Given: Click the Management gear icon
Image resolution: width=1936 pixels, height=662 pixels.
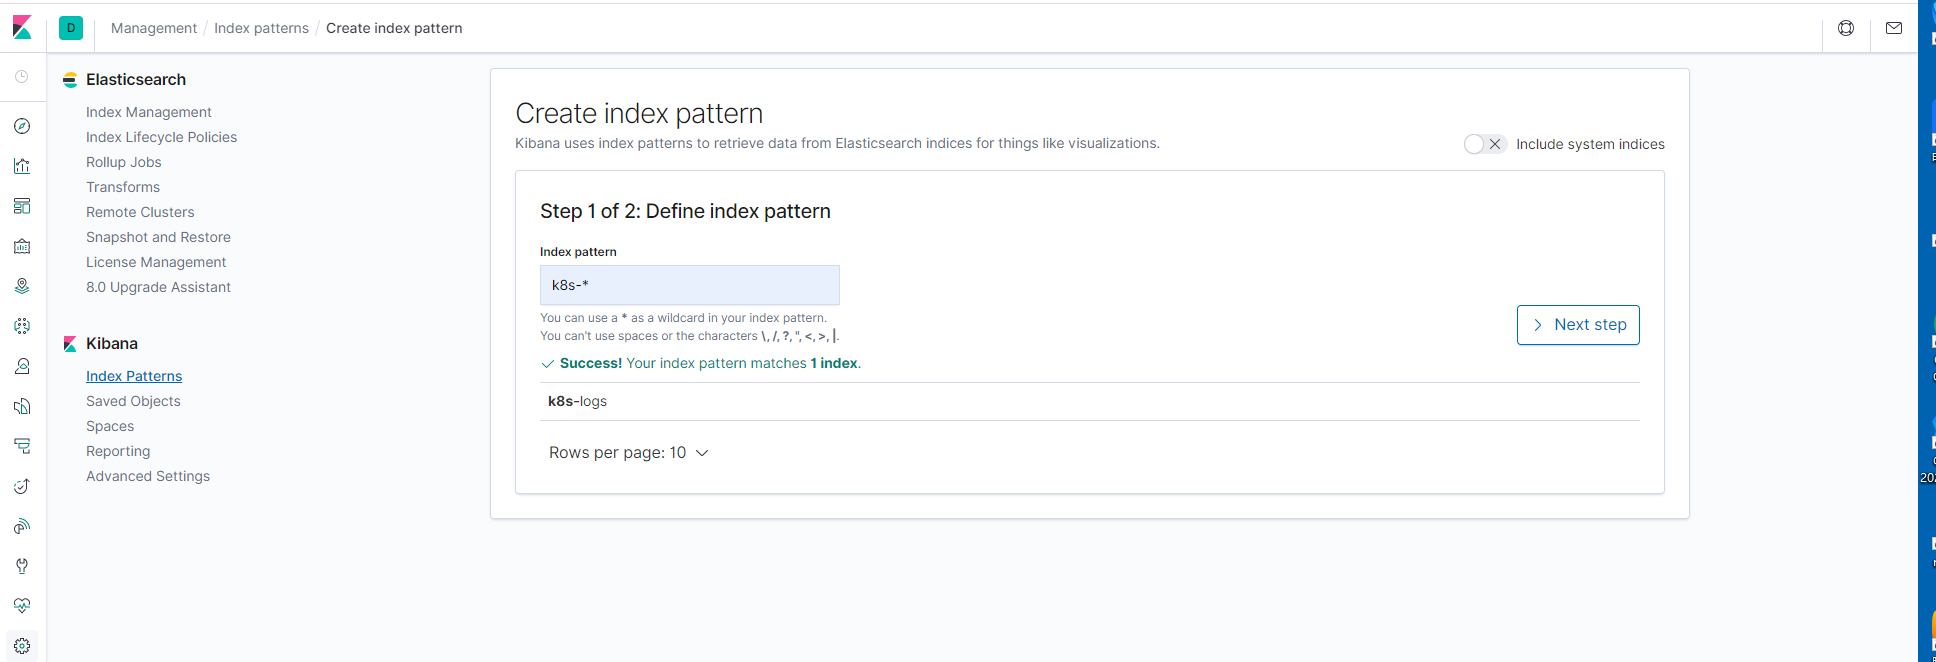Looking at the screenshot, I should click(x=22, y=646).
